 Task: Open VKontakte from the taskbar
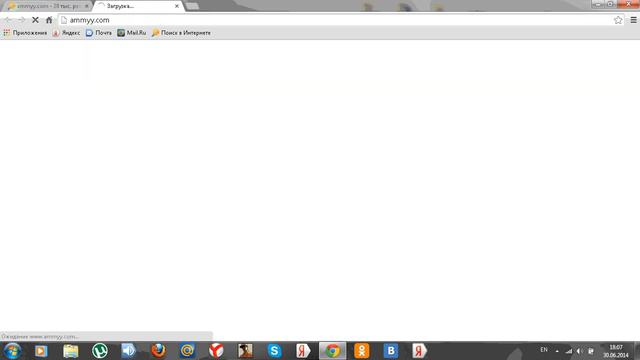[x=391, y=351]
